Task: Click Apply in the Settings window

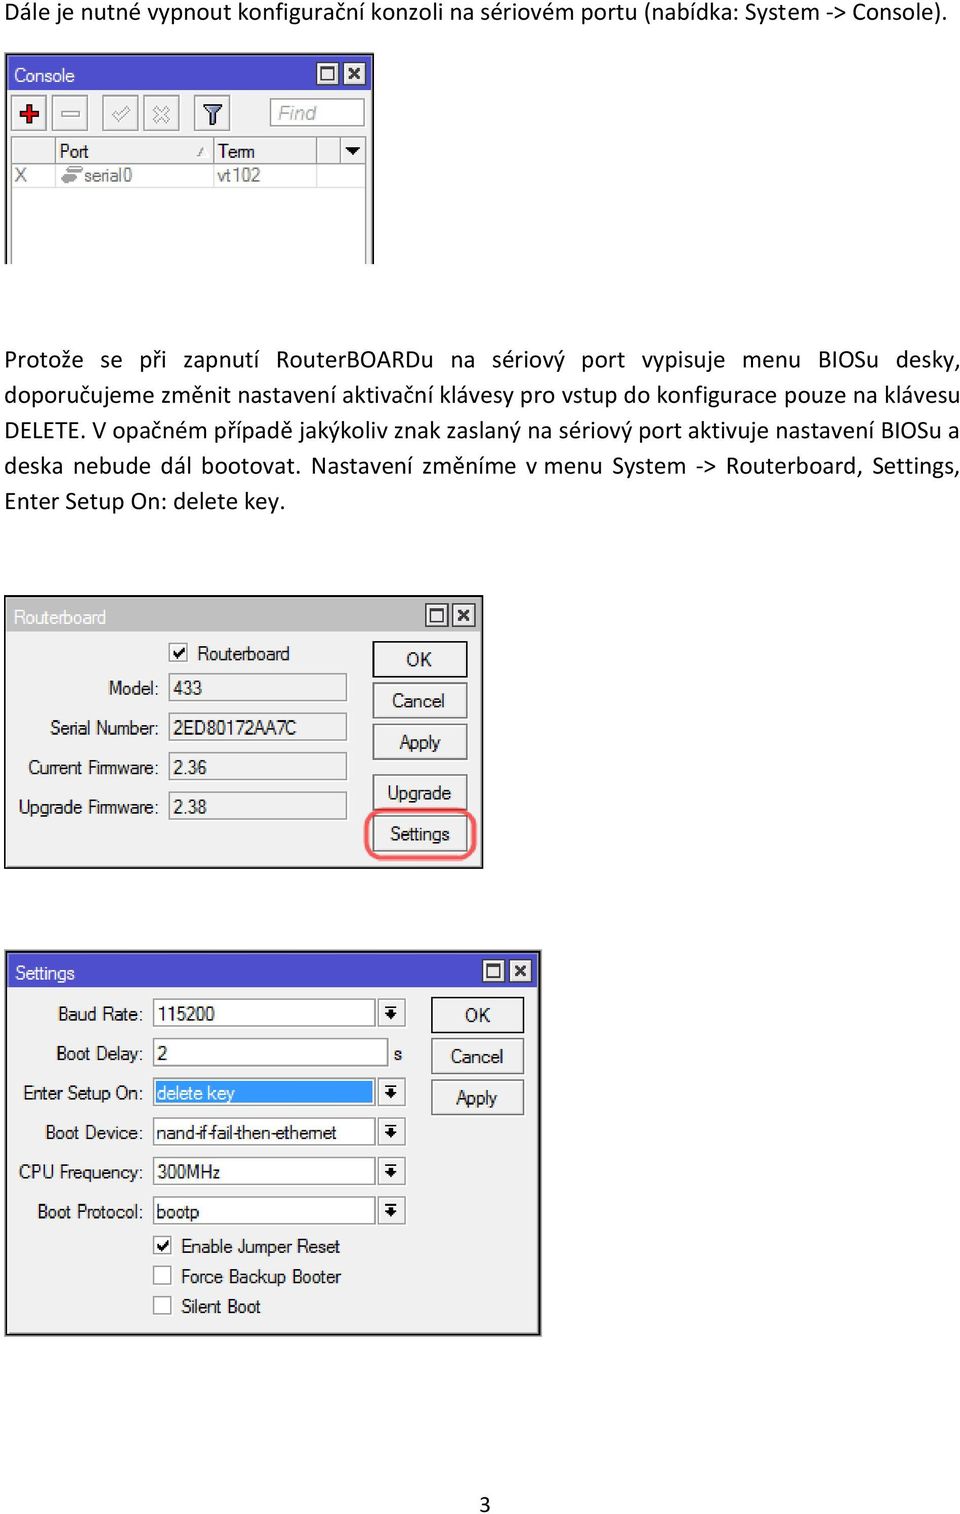Action: pos(477,1098)
